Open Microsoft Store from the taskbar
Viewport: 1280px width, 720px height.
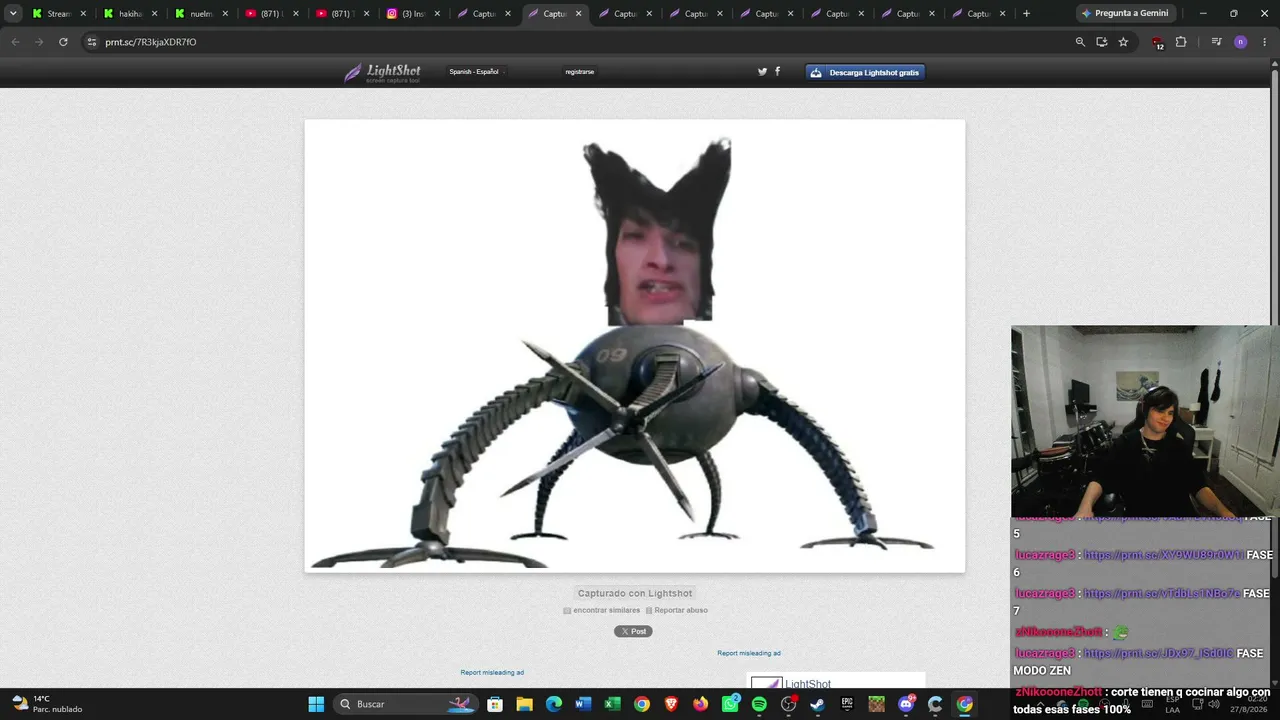click(x=495, y=704)
